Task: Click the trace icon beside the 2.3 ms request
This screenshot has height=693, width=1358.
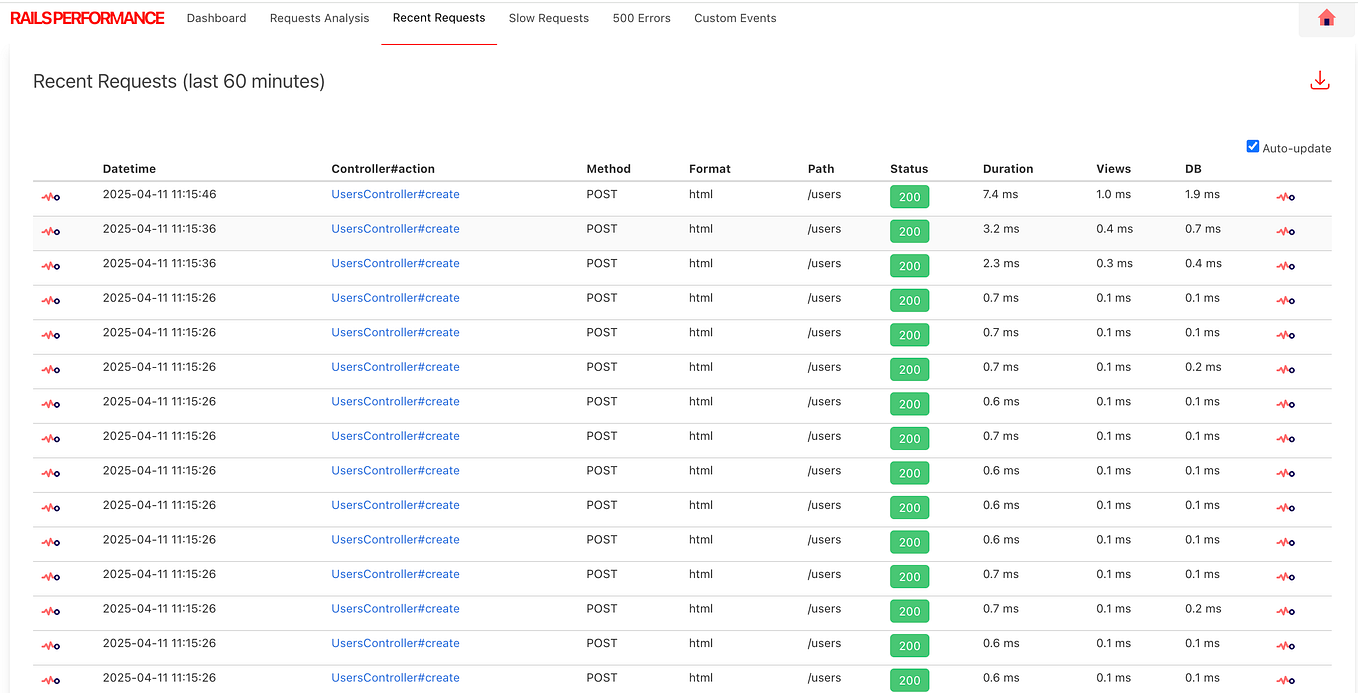Action: 50,266
